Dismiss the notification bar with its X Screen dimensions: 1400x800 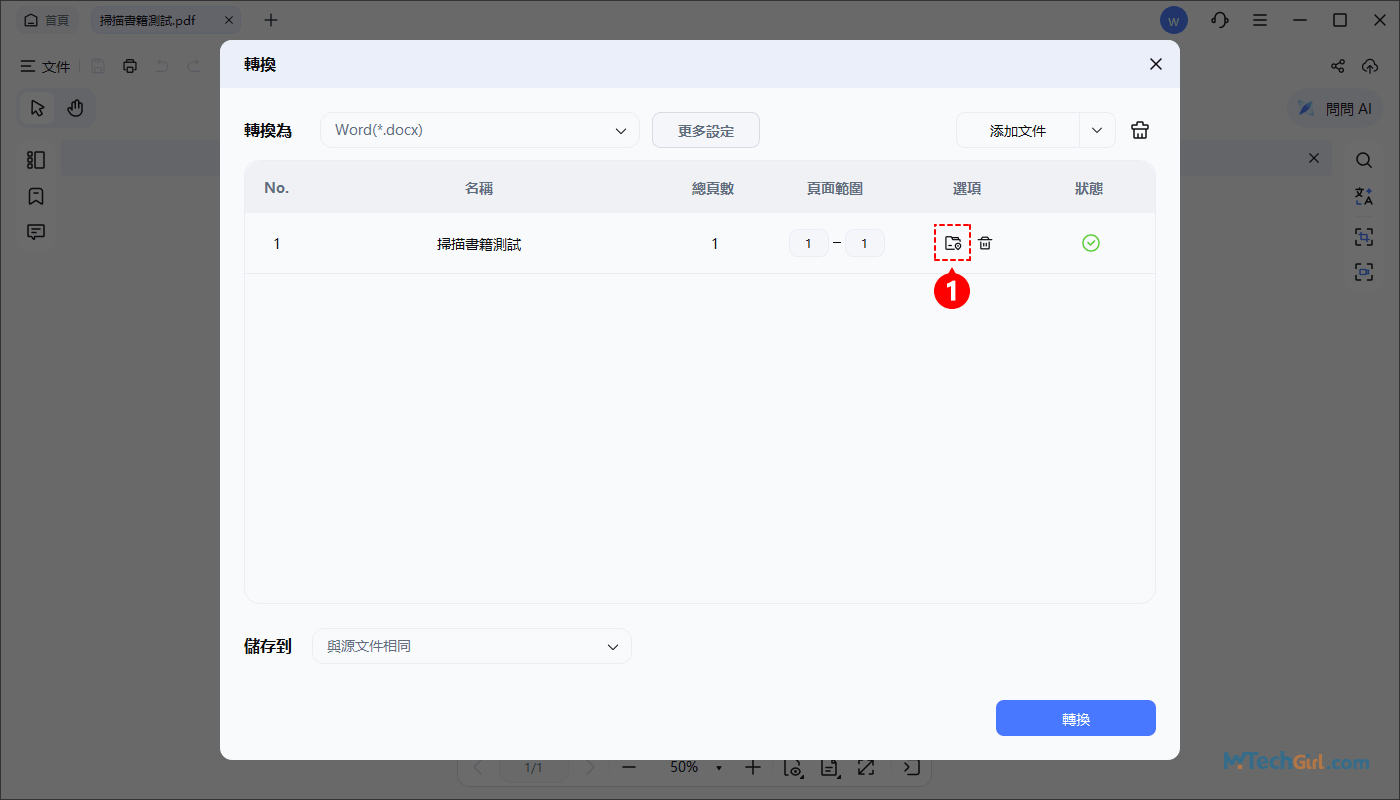[1314, 158]
